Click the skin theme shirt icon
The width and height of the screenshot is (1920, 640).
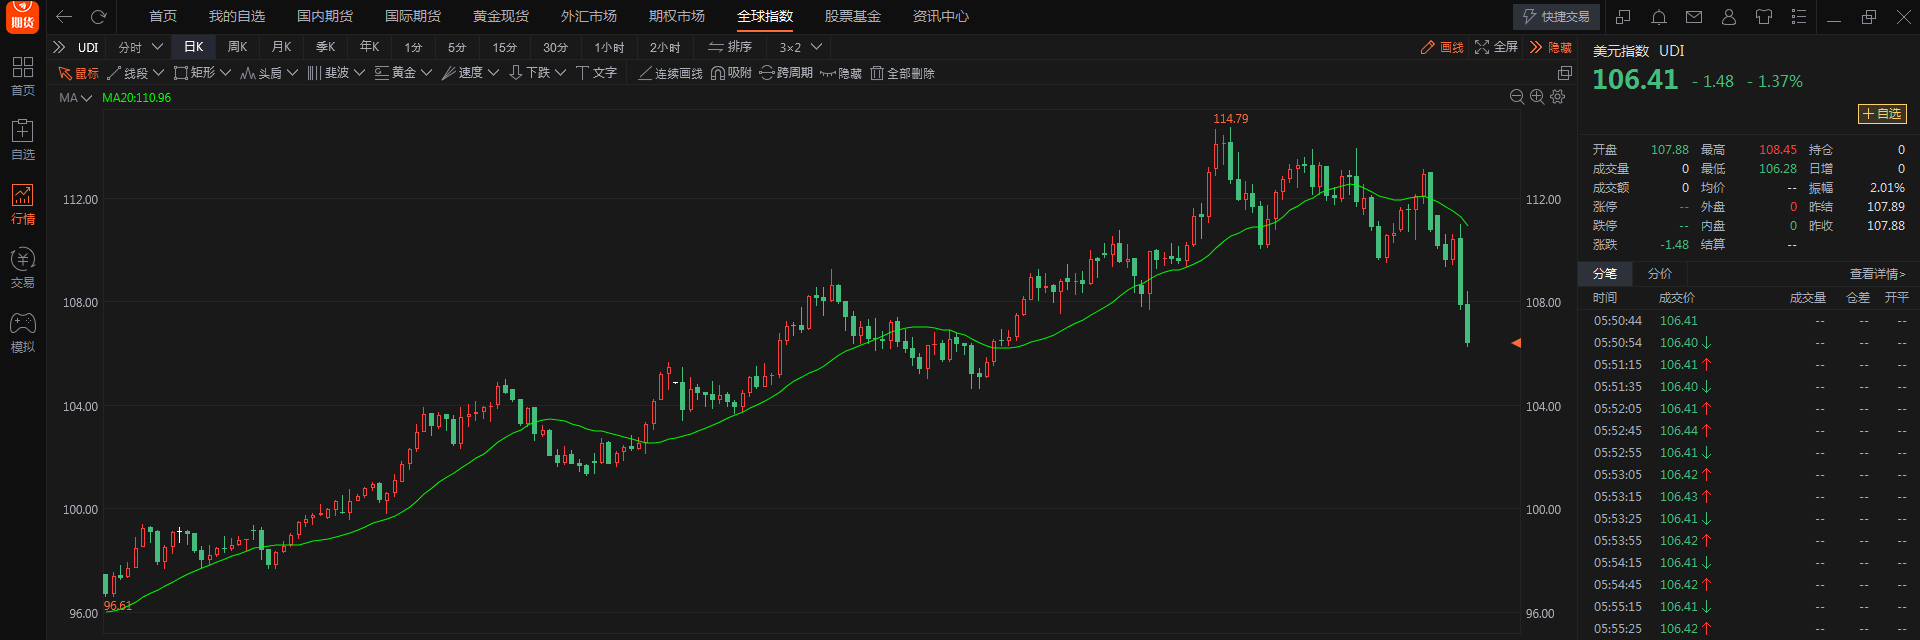[x=1763, y=17]
